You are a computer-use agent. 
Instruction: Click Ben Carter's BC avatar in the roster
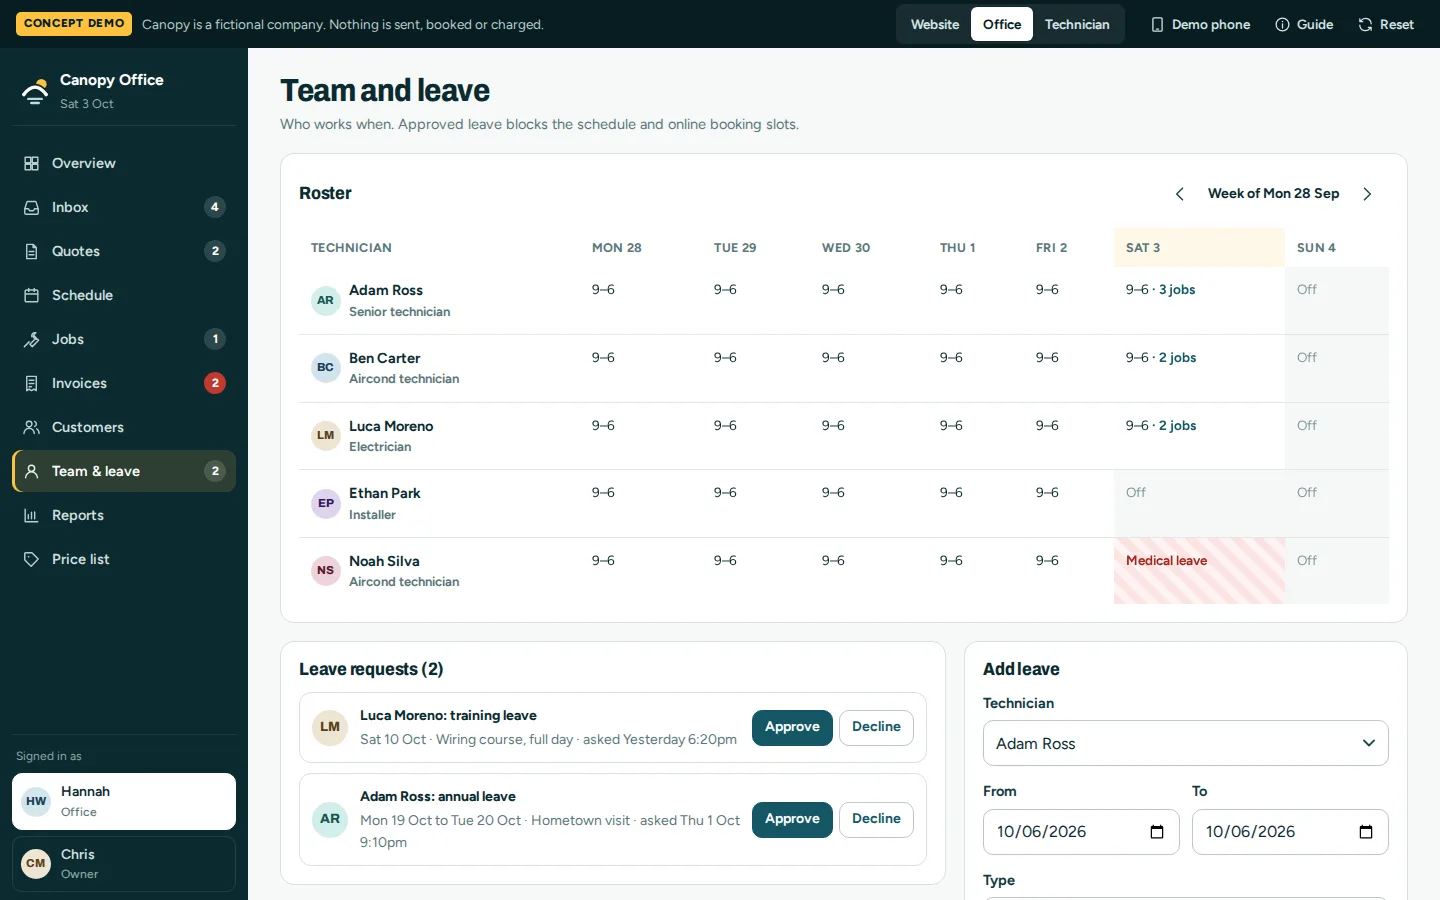coord(326,368)
